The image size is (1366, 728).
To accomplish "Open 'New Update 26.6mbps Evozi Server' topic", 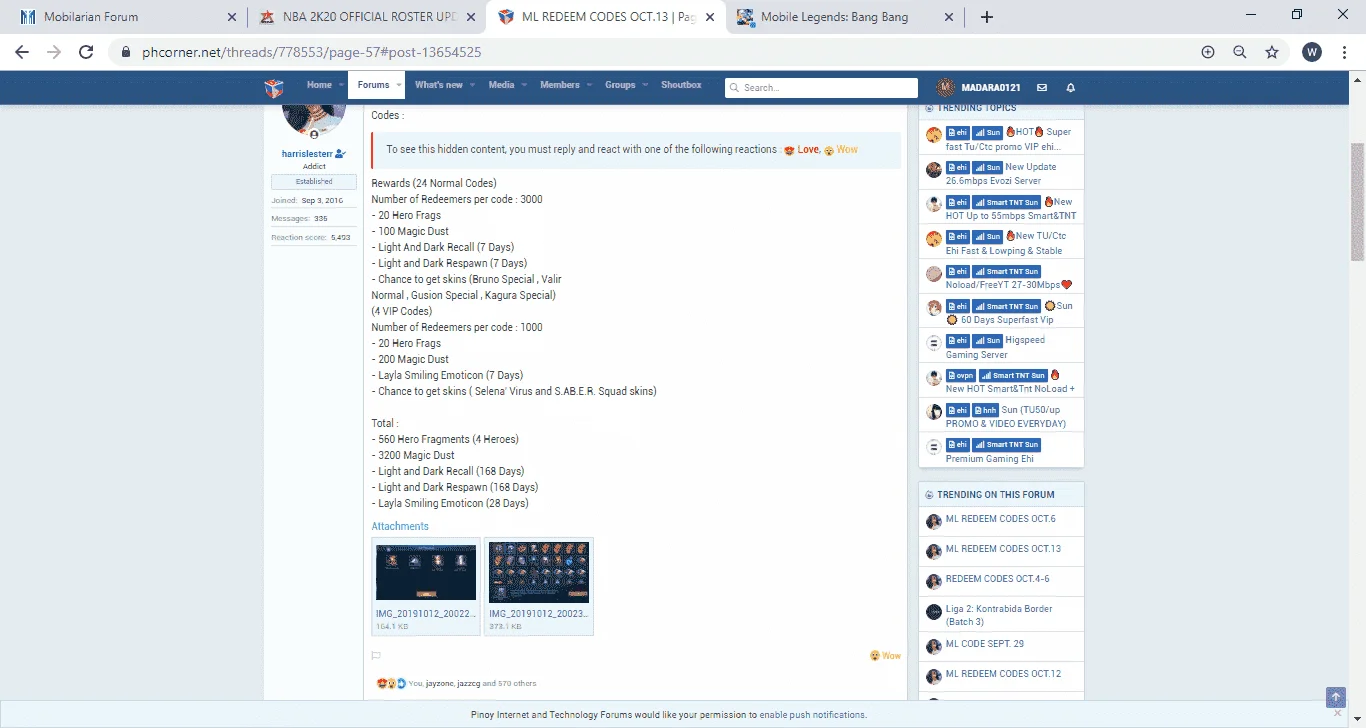I will click(1001, 174).
